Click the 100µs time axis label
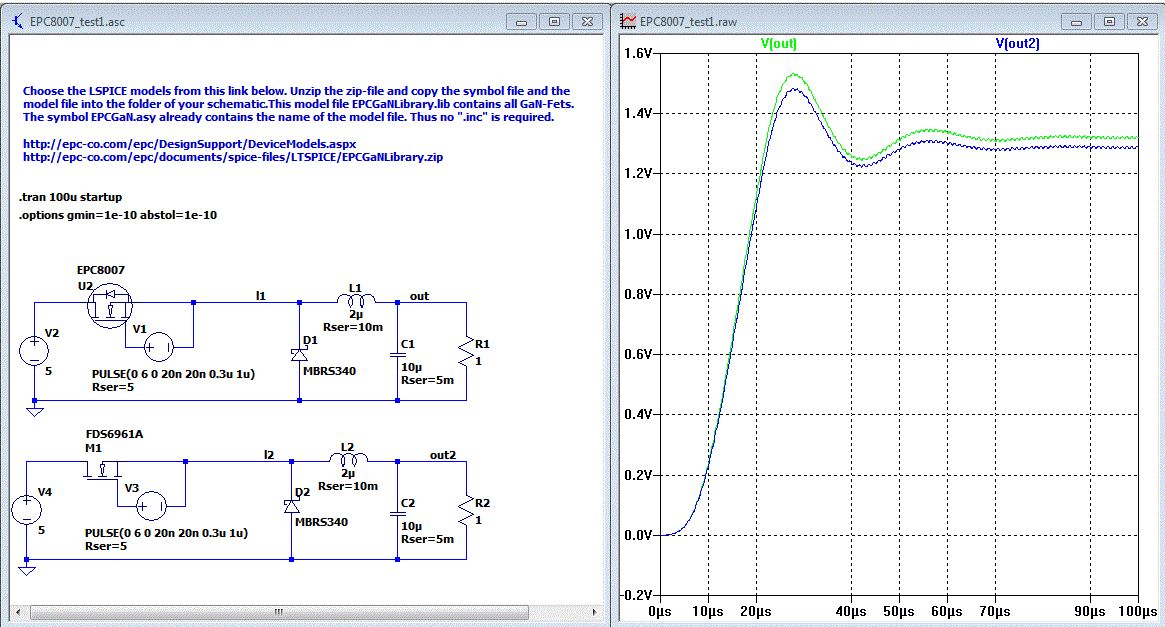 point(1138,611)
